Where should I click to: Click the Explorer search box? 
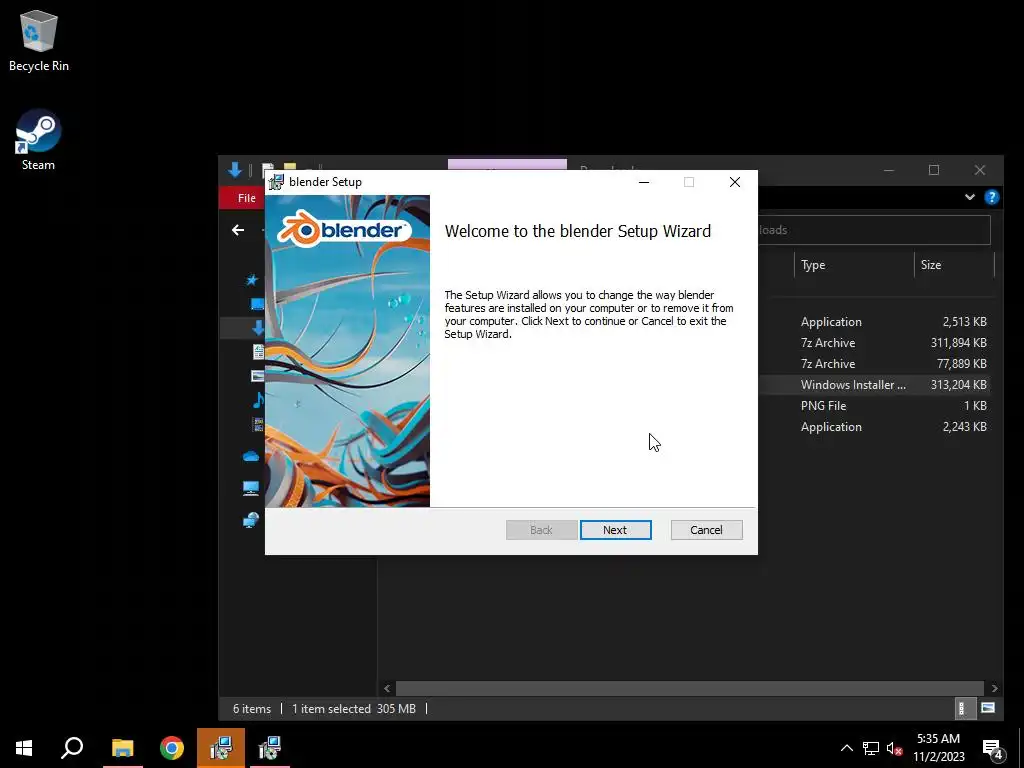pyautogui.click(x=874, y=230)
